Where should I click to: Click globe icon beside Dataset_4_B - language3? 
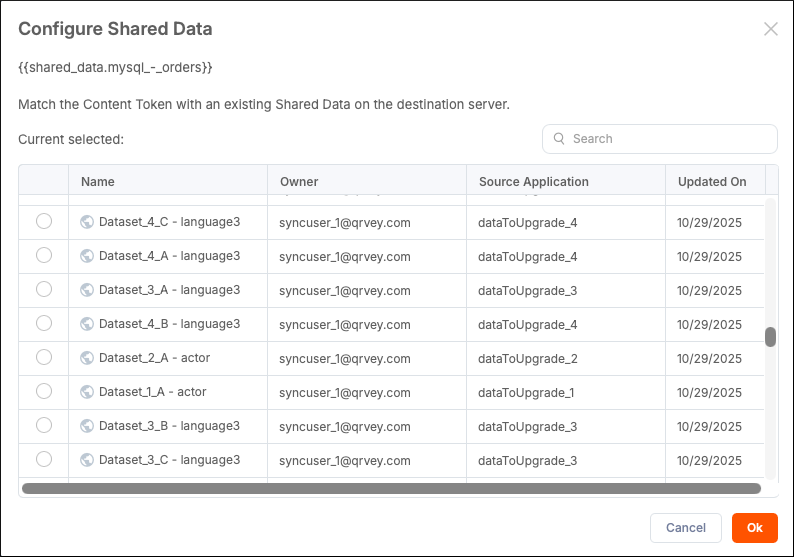(87, 324)
